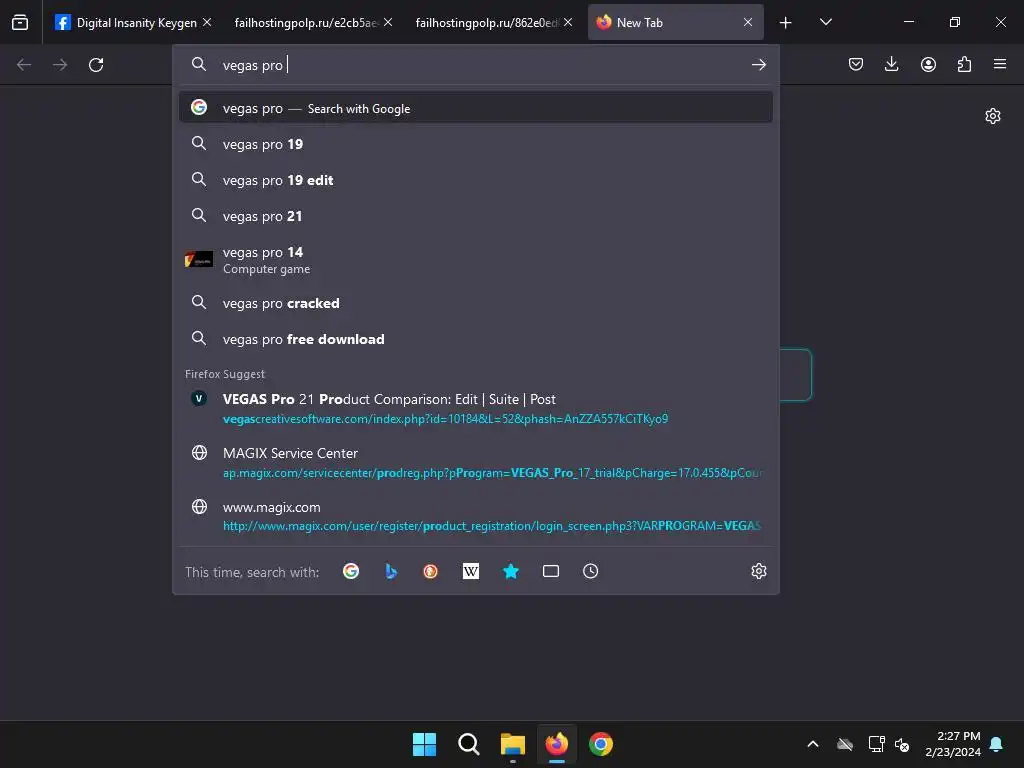1024x768 pixels.
Task: Open File Explorer from taskbar
Action: click(x=513, y=744)
